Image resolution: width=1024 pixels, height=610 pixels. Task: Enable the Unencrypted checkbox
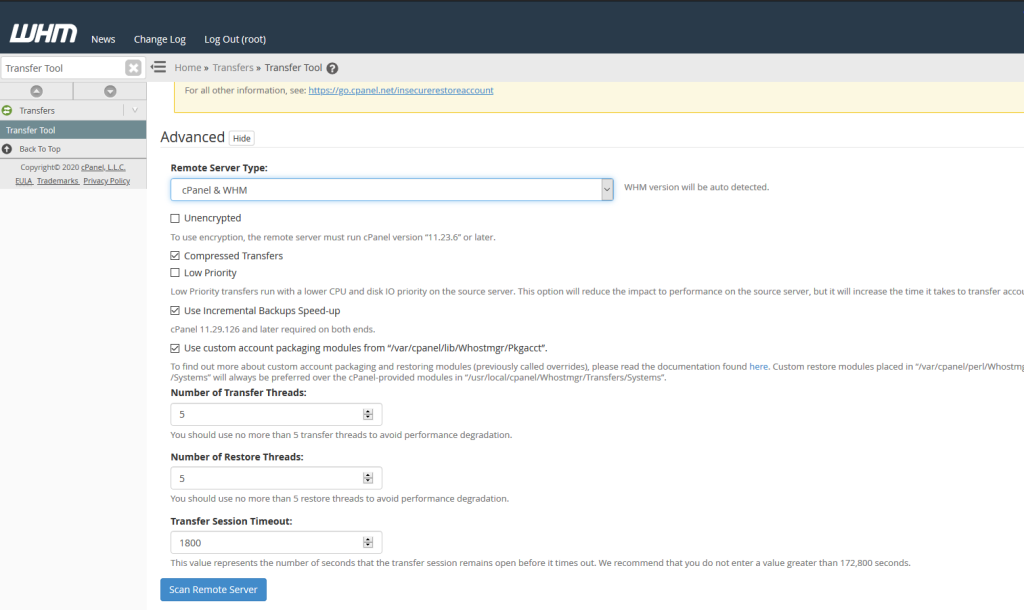(175, 218)
